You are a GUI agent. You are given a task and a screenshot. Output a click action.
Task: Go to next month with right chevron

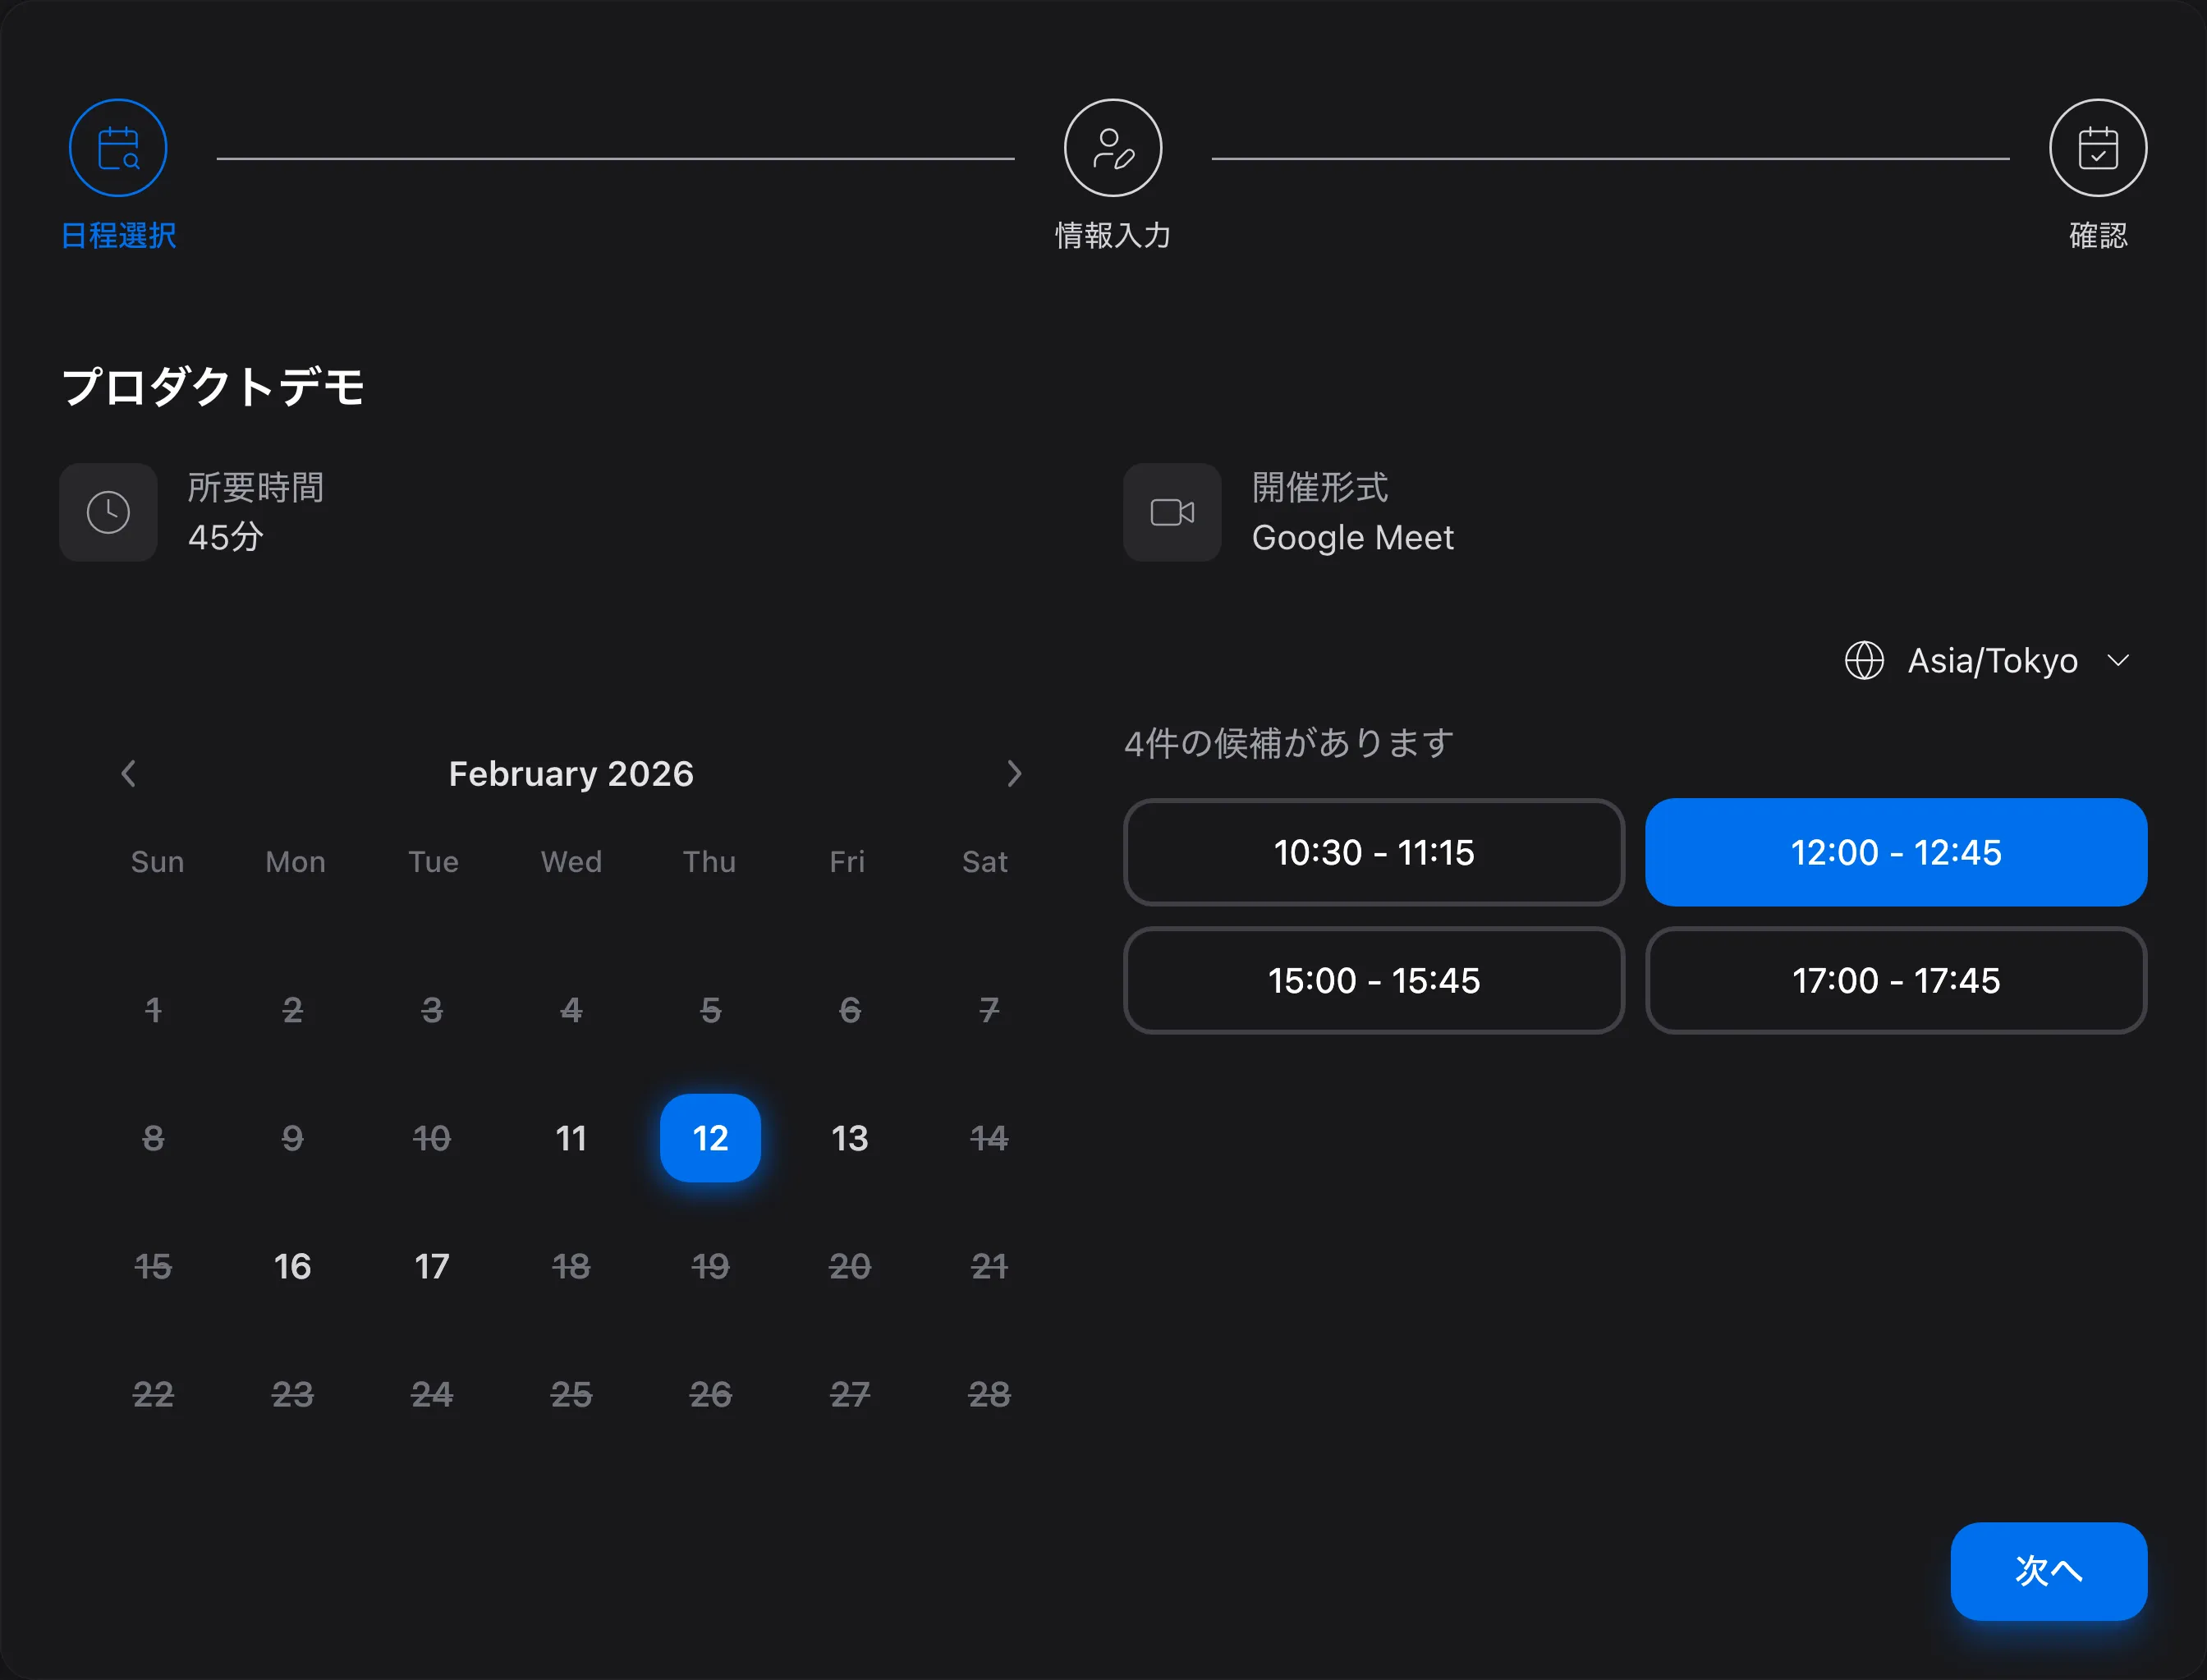coord(1013,773)
